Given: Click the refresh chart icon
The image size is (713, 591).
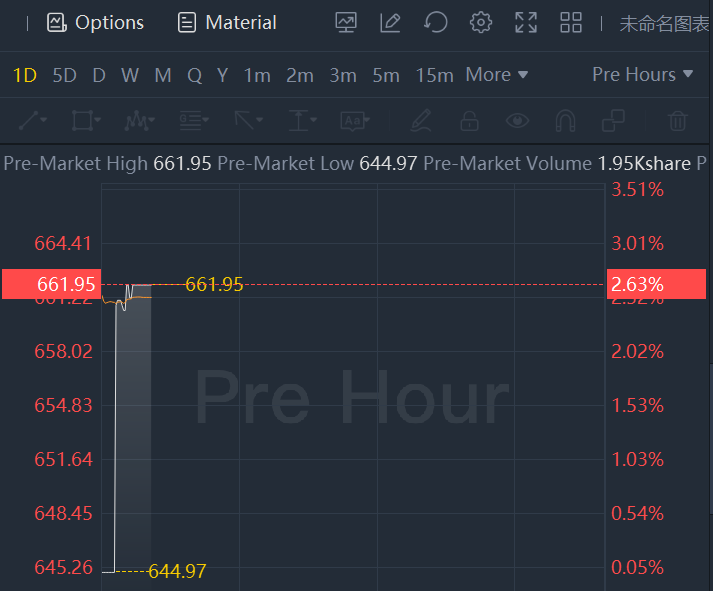Looking at the screenshot, I should click(x=435, y=22).
